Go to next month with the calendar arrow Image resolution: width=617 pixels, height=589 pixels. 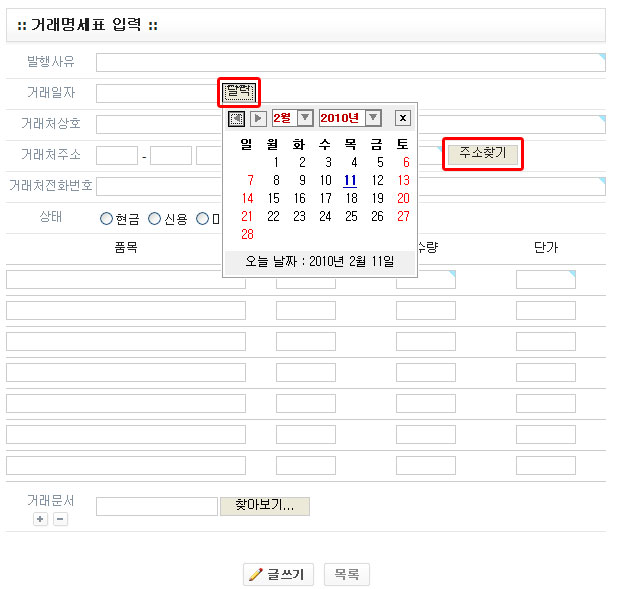tap(258, 118)
